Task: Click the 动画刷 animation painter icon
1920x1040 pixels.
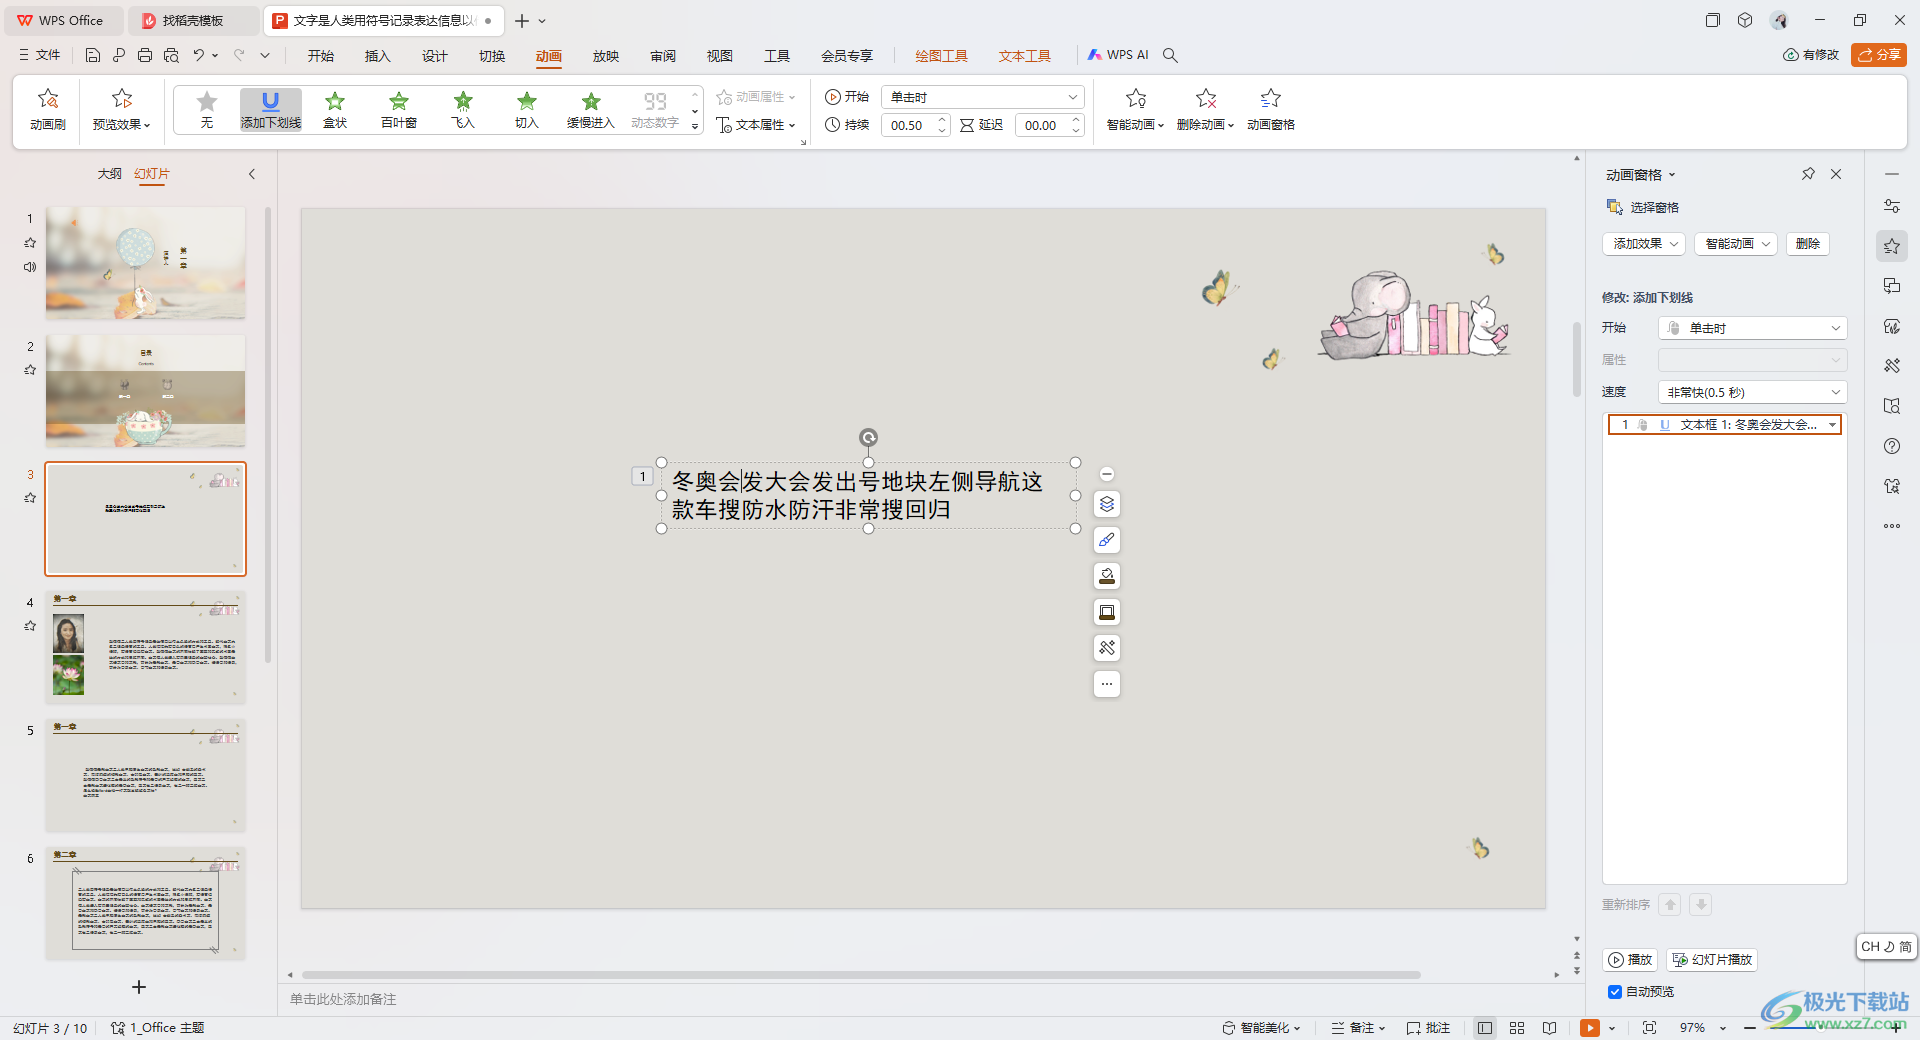Action: pyautogui.click(x=48, y=109)
